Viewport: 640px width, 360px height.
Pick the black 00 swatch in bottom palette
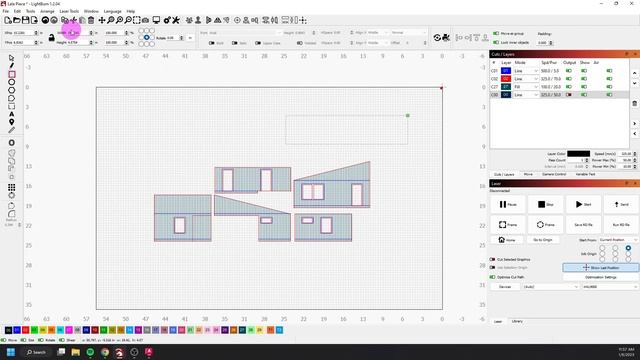(x=9, y=330)
